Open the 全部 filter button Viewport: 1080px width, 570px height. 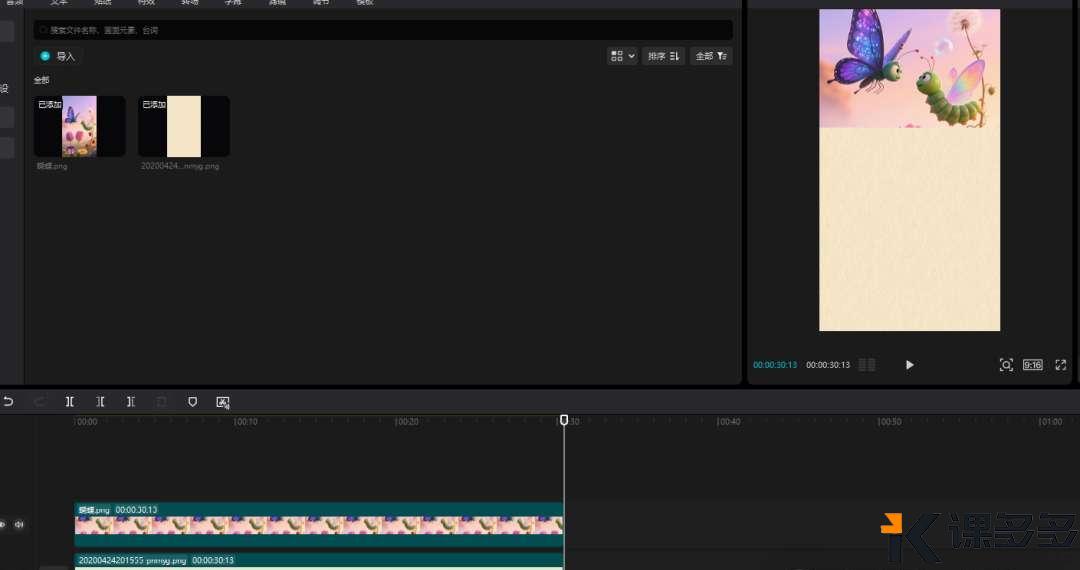pos(711,56)
